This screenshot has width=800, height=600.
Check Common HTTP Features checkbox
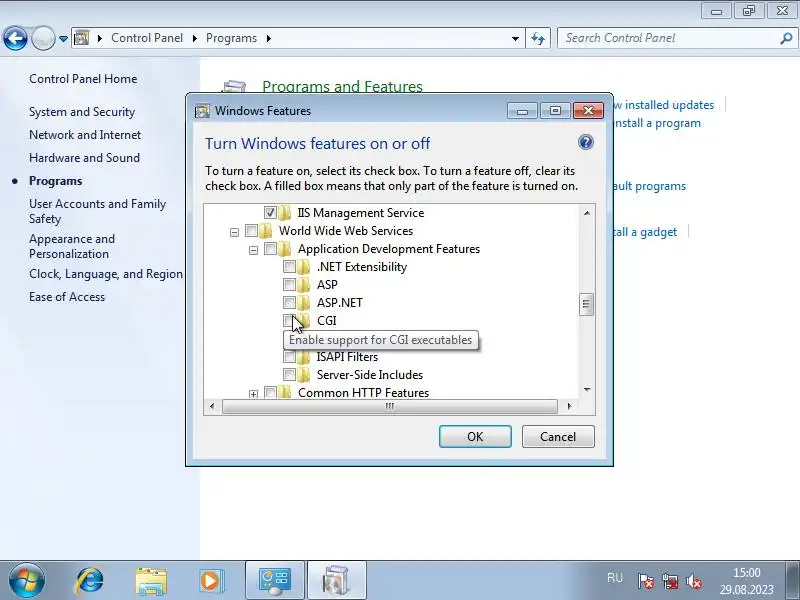point(270,392)
